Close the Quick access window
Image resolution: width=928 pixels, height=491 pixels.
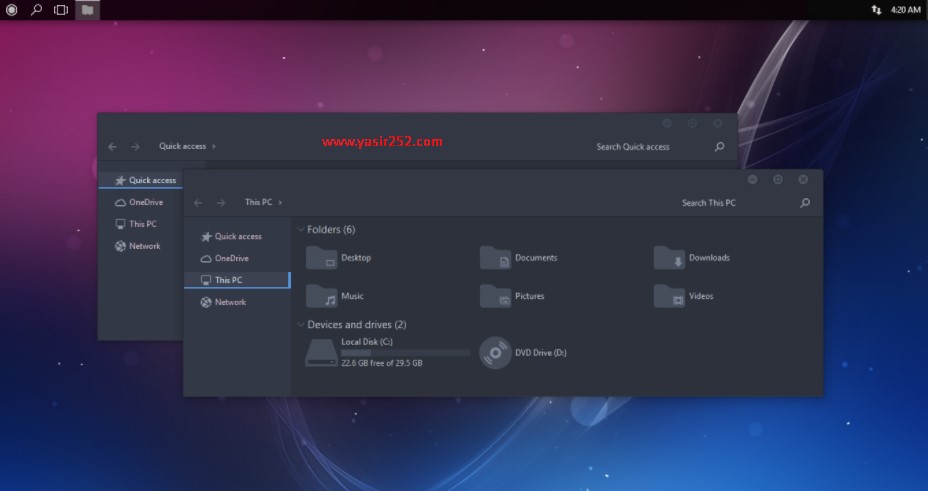[x=718, y=123]
